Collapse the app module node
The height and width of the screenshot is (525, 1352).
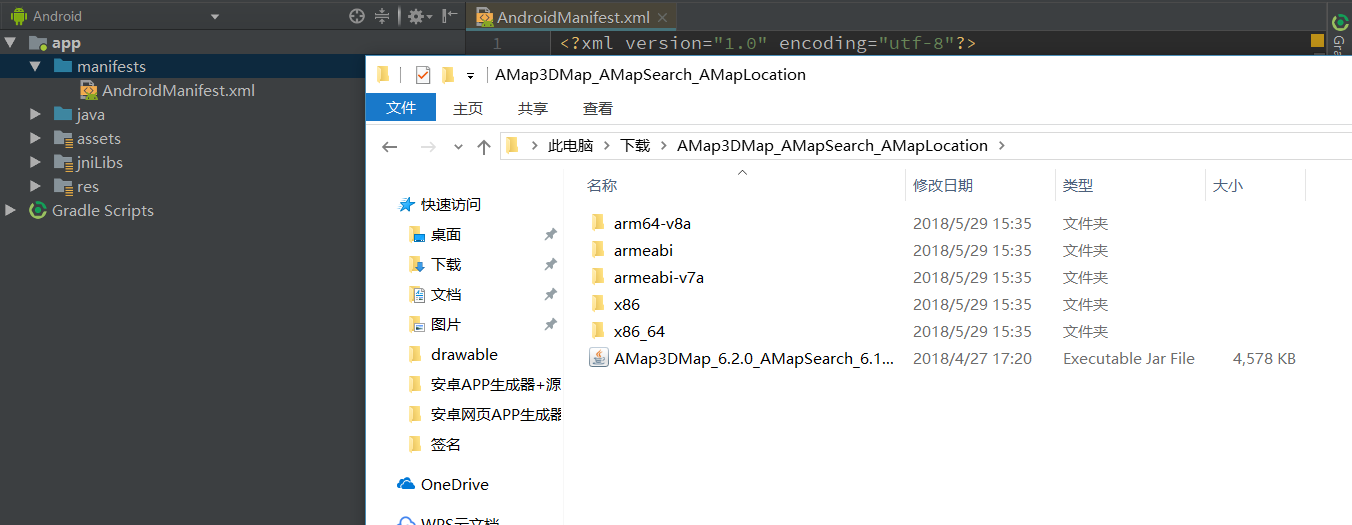point(10,43)
